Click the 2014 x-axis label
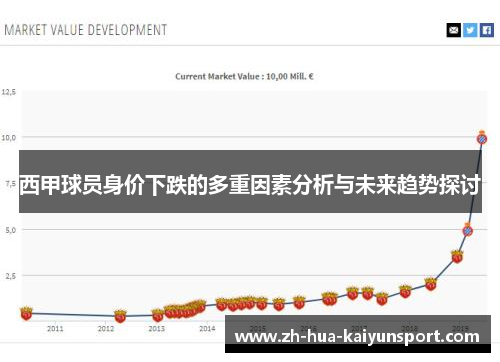This screenshot has width=500, height=362. (x=207, y=329)
